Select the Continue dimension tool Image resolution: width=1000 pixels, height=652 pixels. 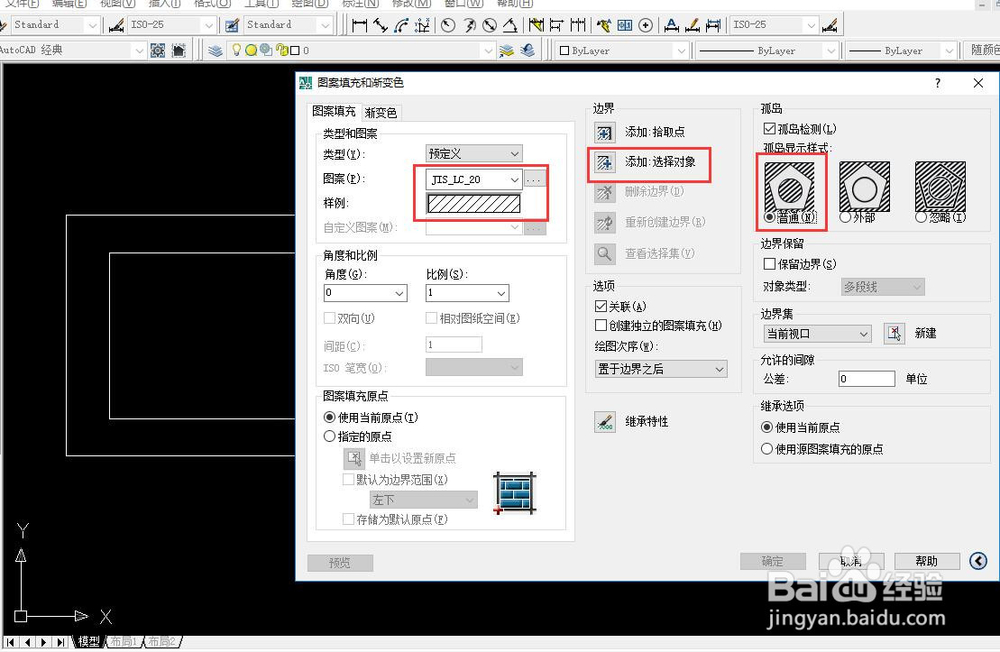pos(578,26)
